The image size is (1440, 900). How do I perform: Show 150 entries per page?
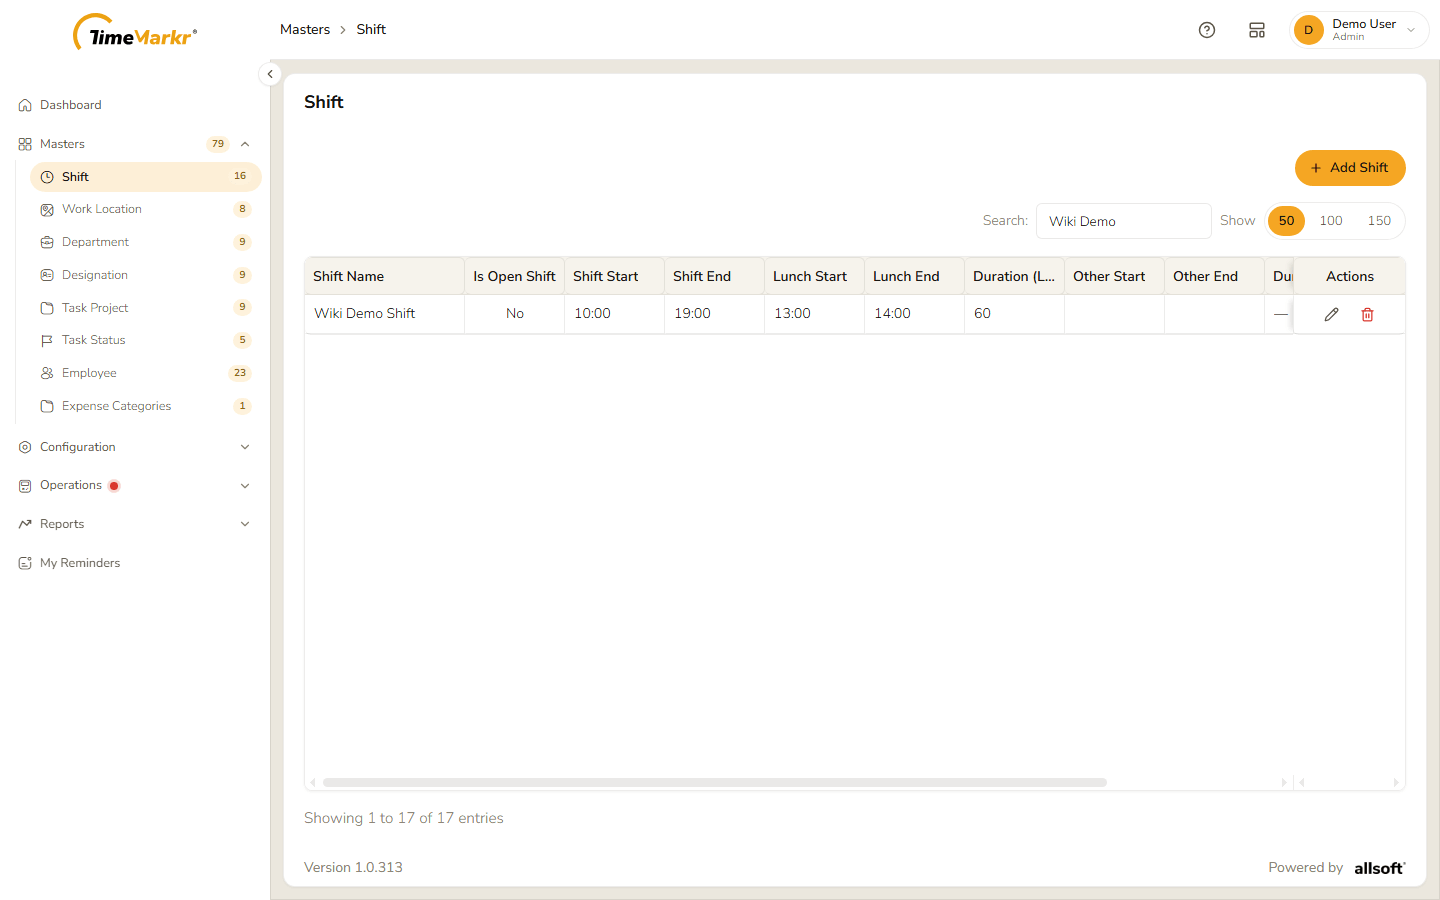point(1379,221)
